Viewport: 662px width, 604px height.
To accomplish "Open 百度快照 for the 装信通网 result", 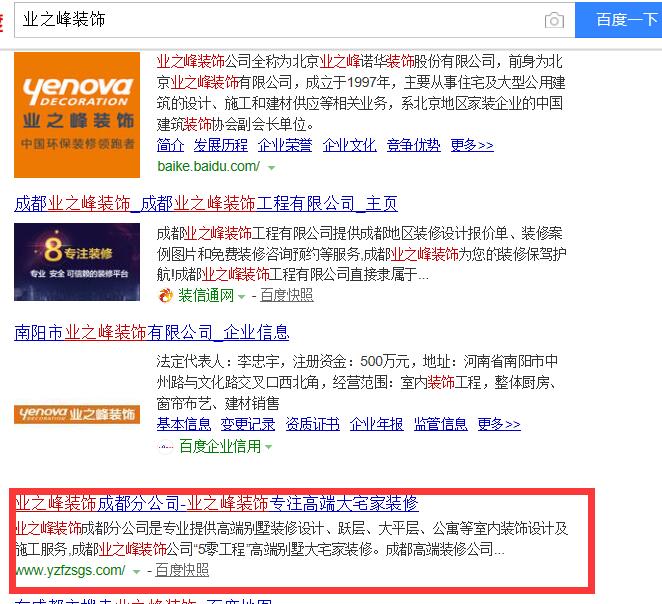I will coord(287,295).
